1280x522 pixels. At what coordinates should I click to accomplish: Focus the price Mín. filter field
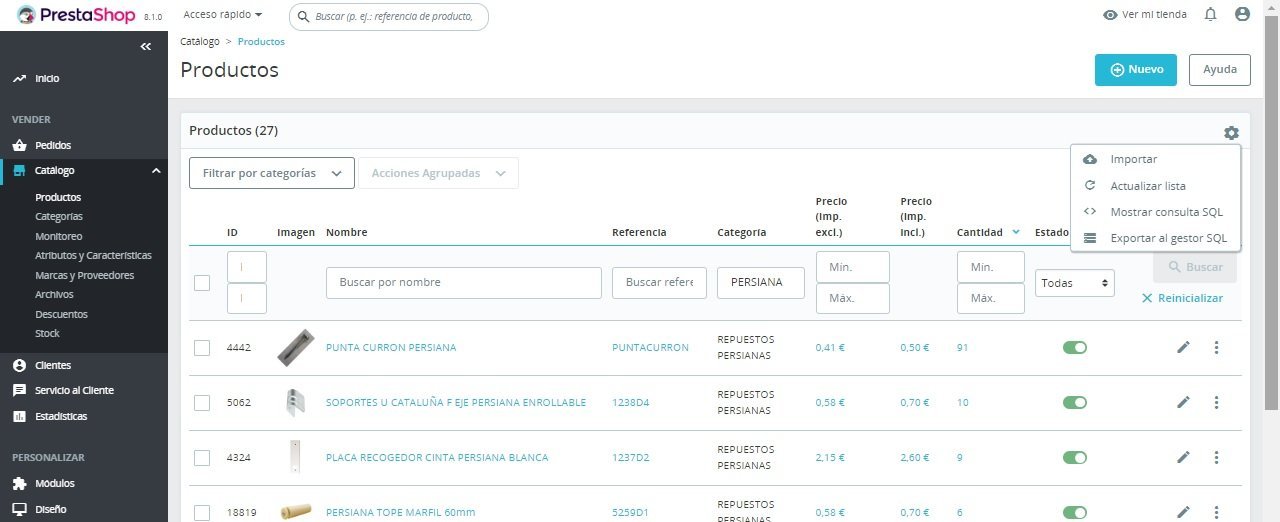853,267
